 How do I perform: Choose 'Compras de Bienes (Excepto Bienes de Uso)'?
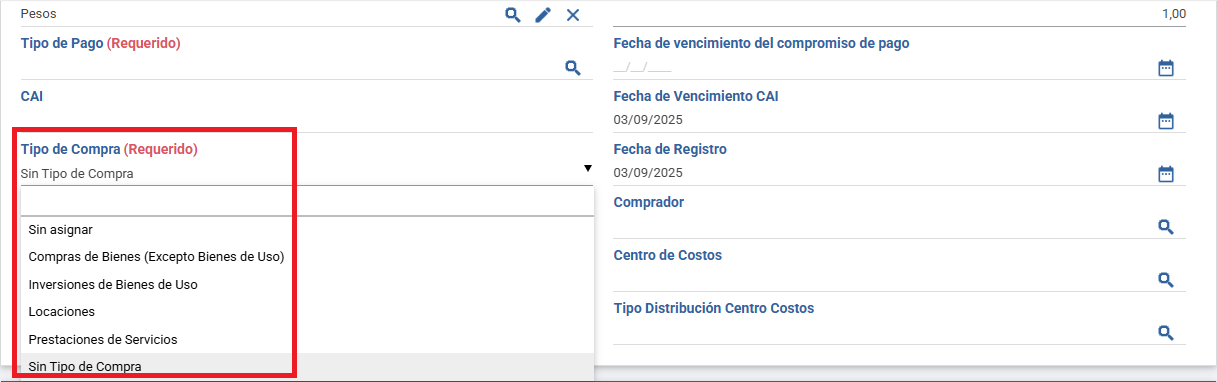coord(307,257)
